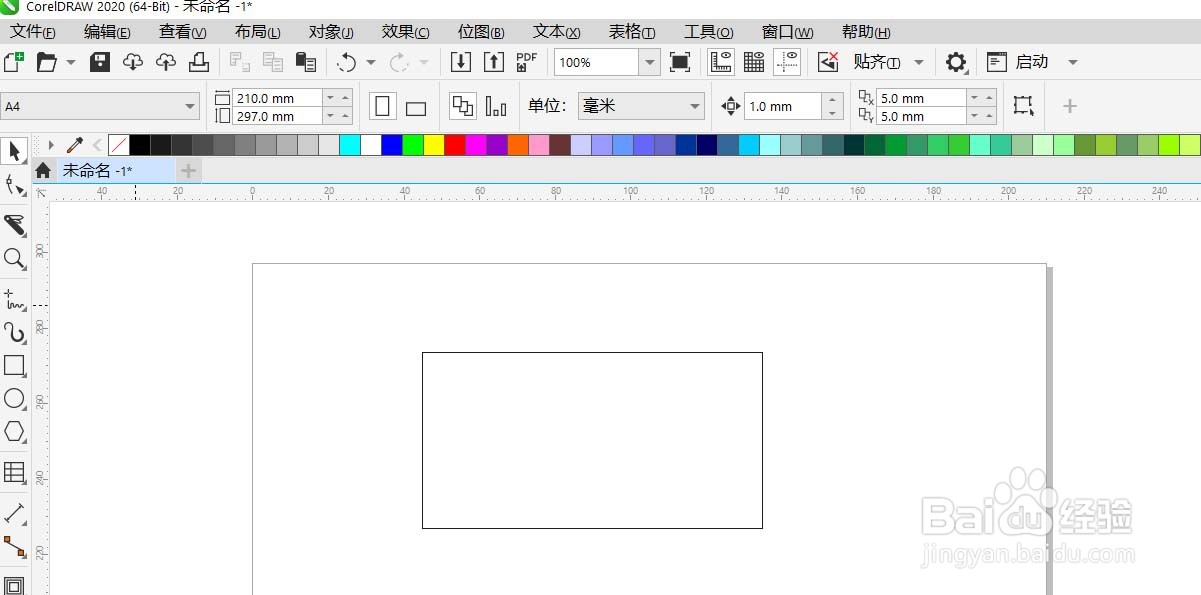
Task: Go to the Welcome home tab icon
Action: click(x=43, y=171)
